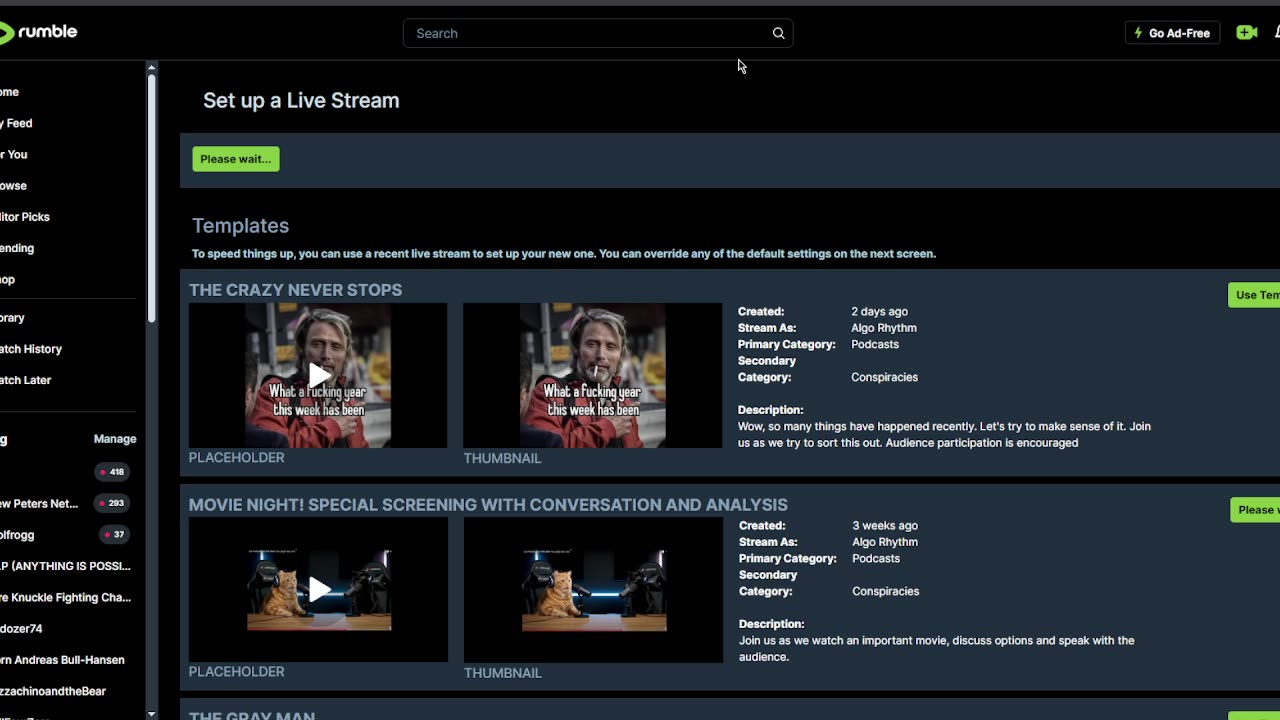Click the 293 live viewers badge
Screen dimensions: 1280x720
pos(111,503)
